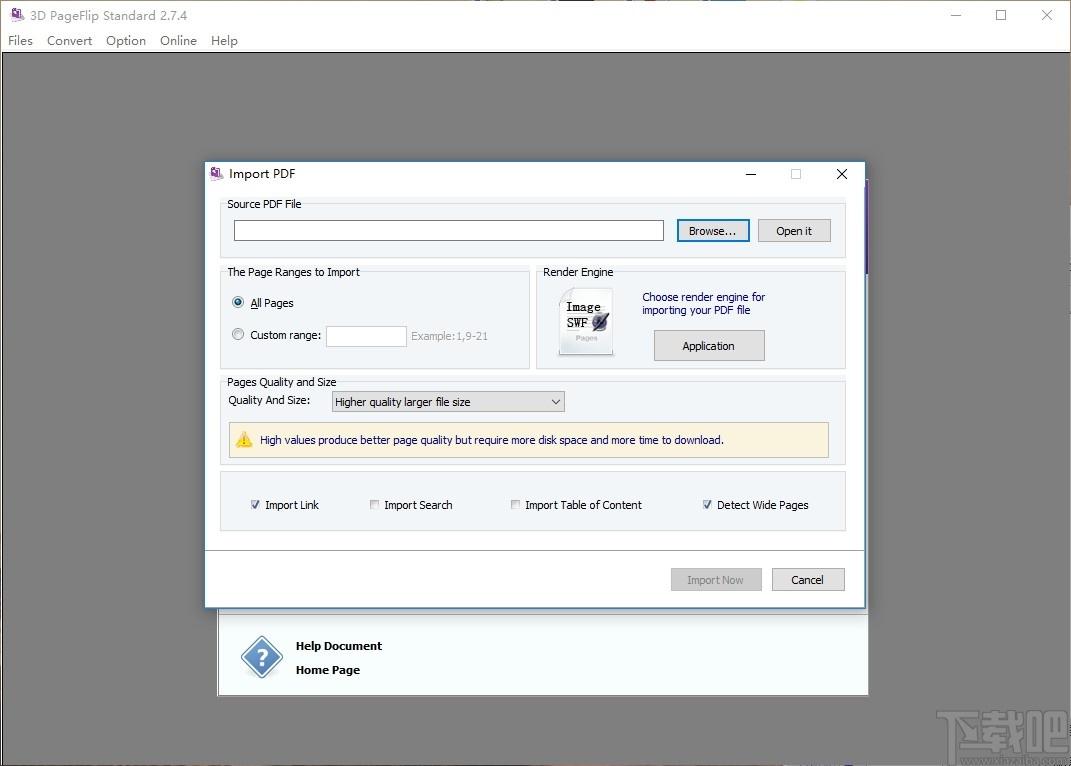This screenshot has width=1071, height=766.
Task: Open the Home Page link
Action: click(x=328, y=670)
